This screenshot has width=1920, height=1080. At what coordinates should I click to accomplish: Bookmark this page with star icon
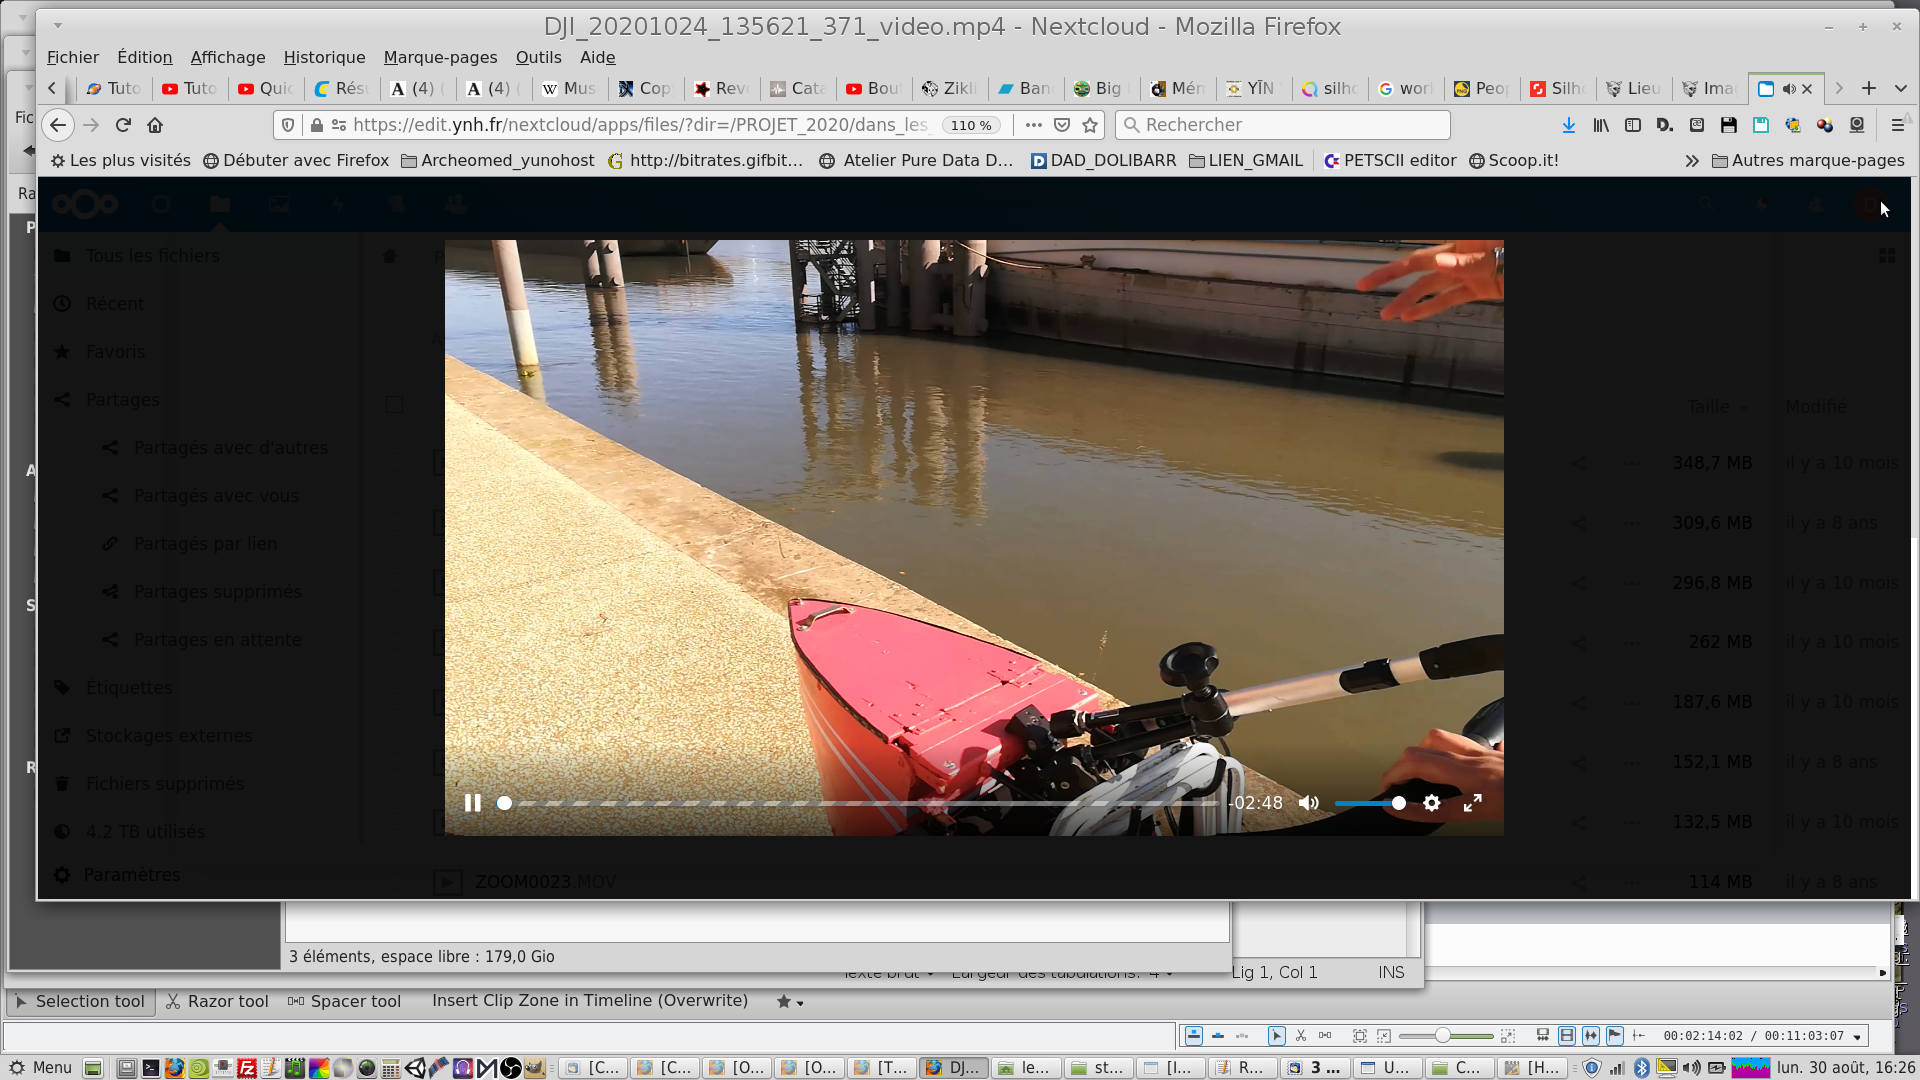1090,125
